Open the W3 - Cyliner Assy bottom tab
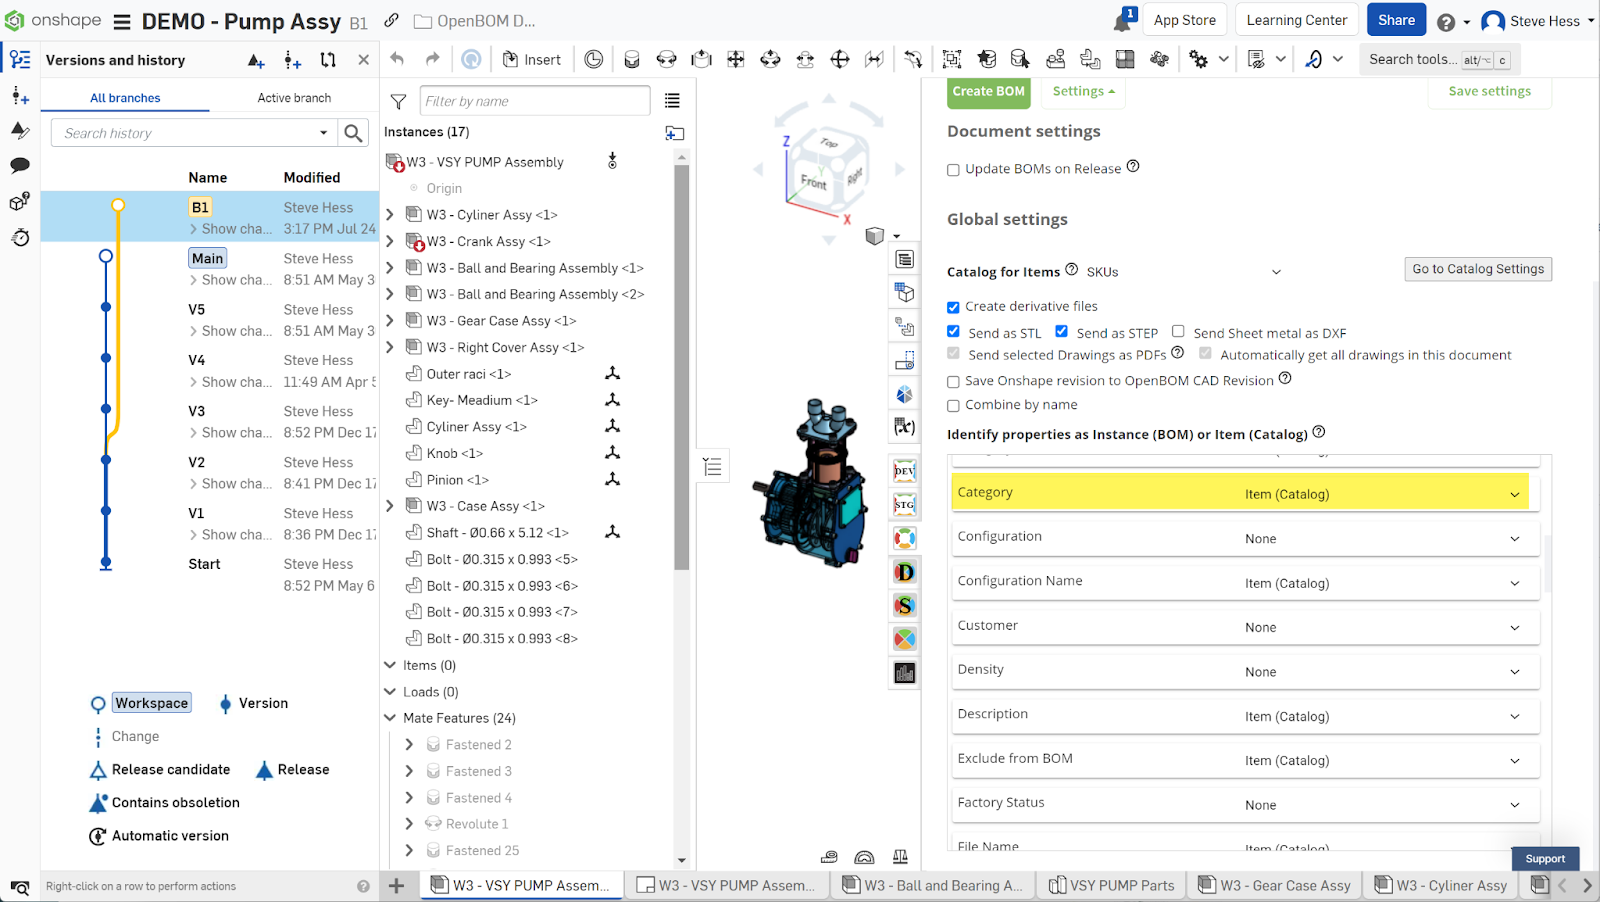Screen dimensions: 1600x902 pos(1441,885)
